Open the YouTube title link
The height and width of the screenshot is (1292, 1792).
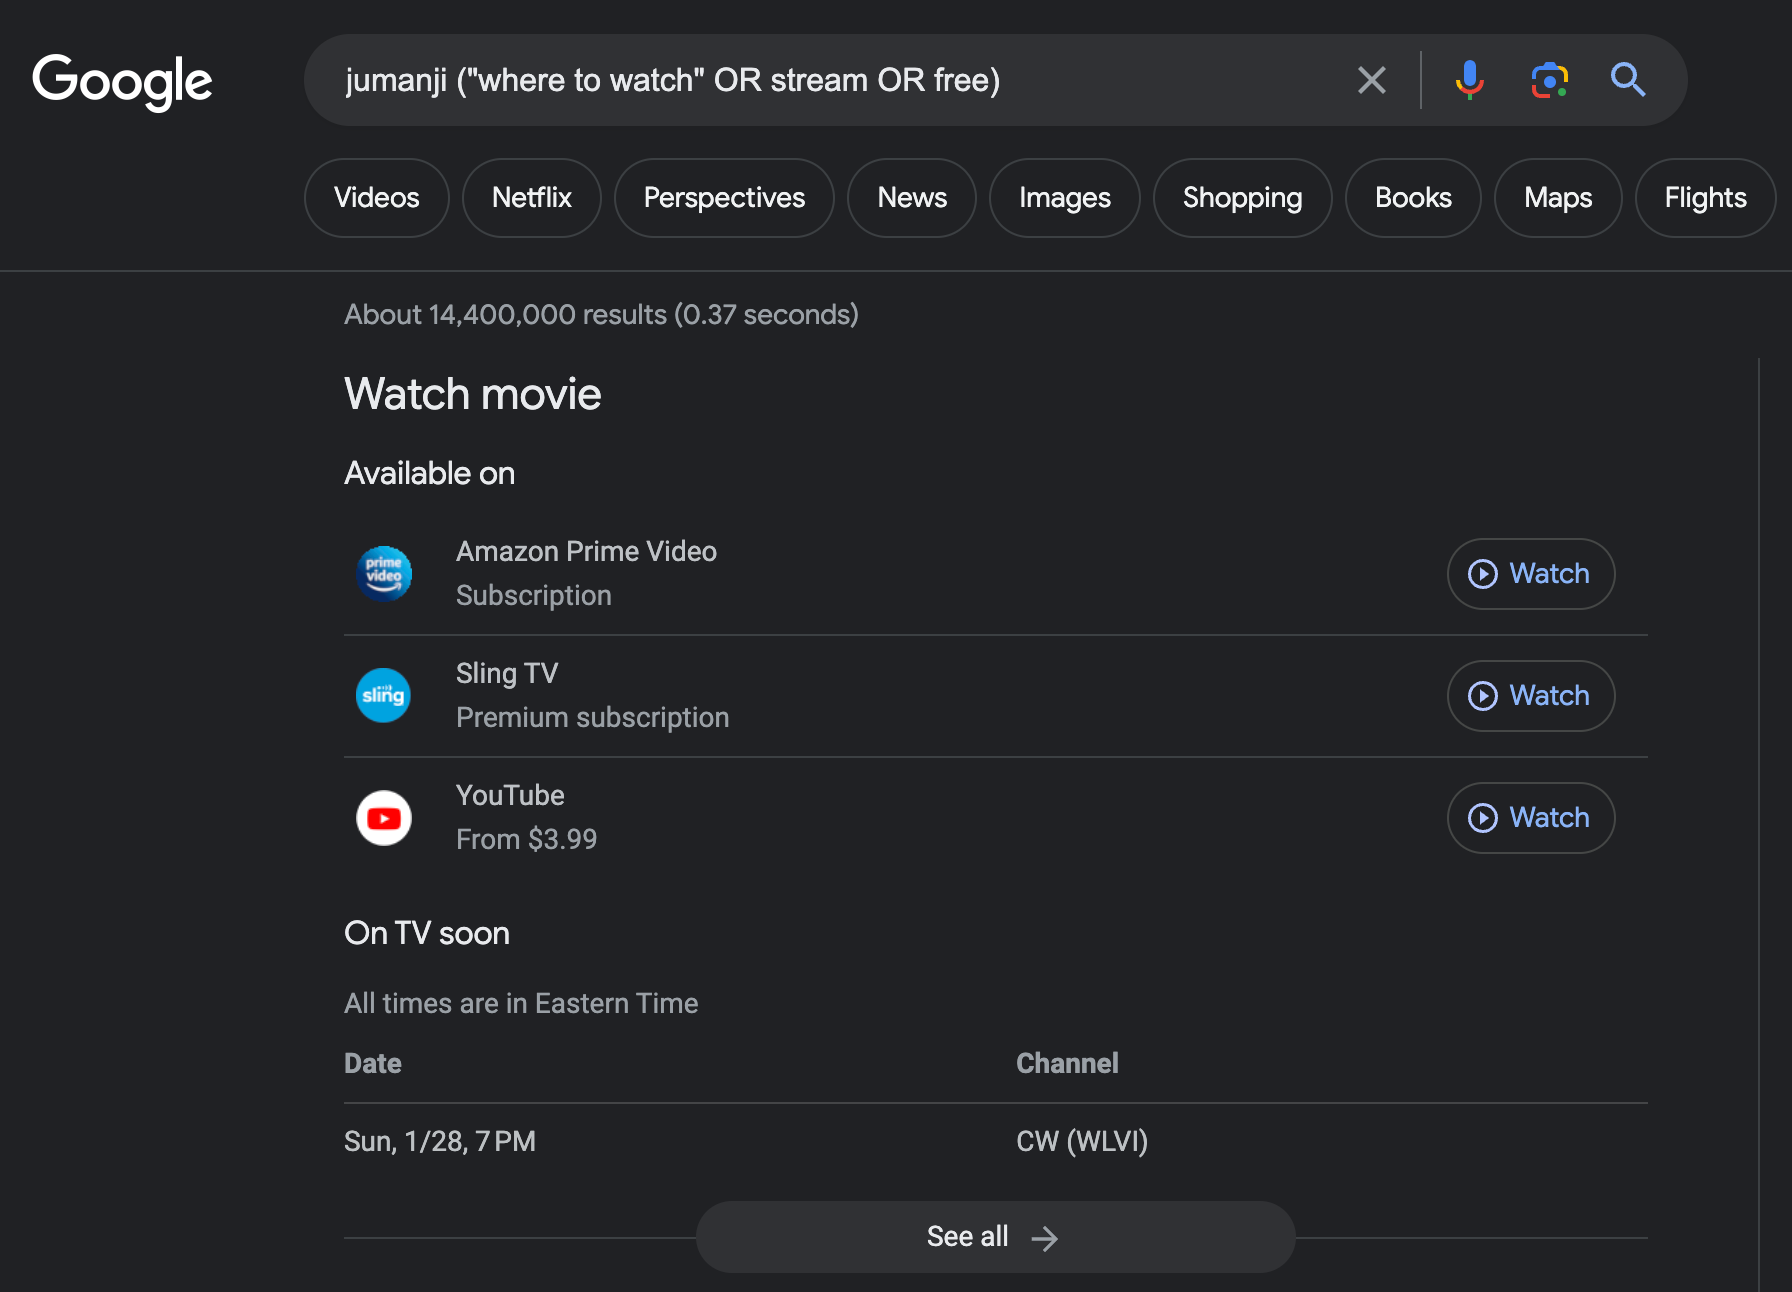pos(510,796)
